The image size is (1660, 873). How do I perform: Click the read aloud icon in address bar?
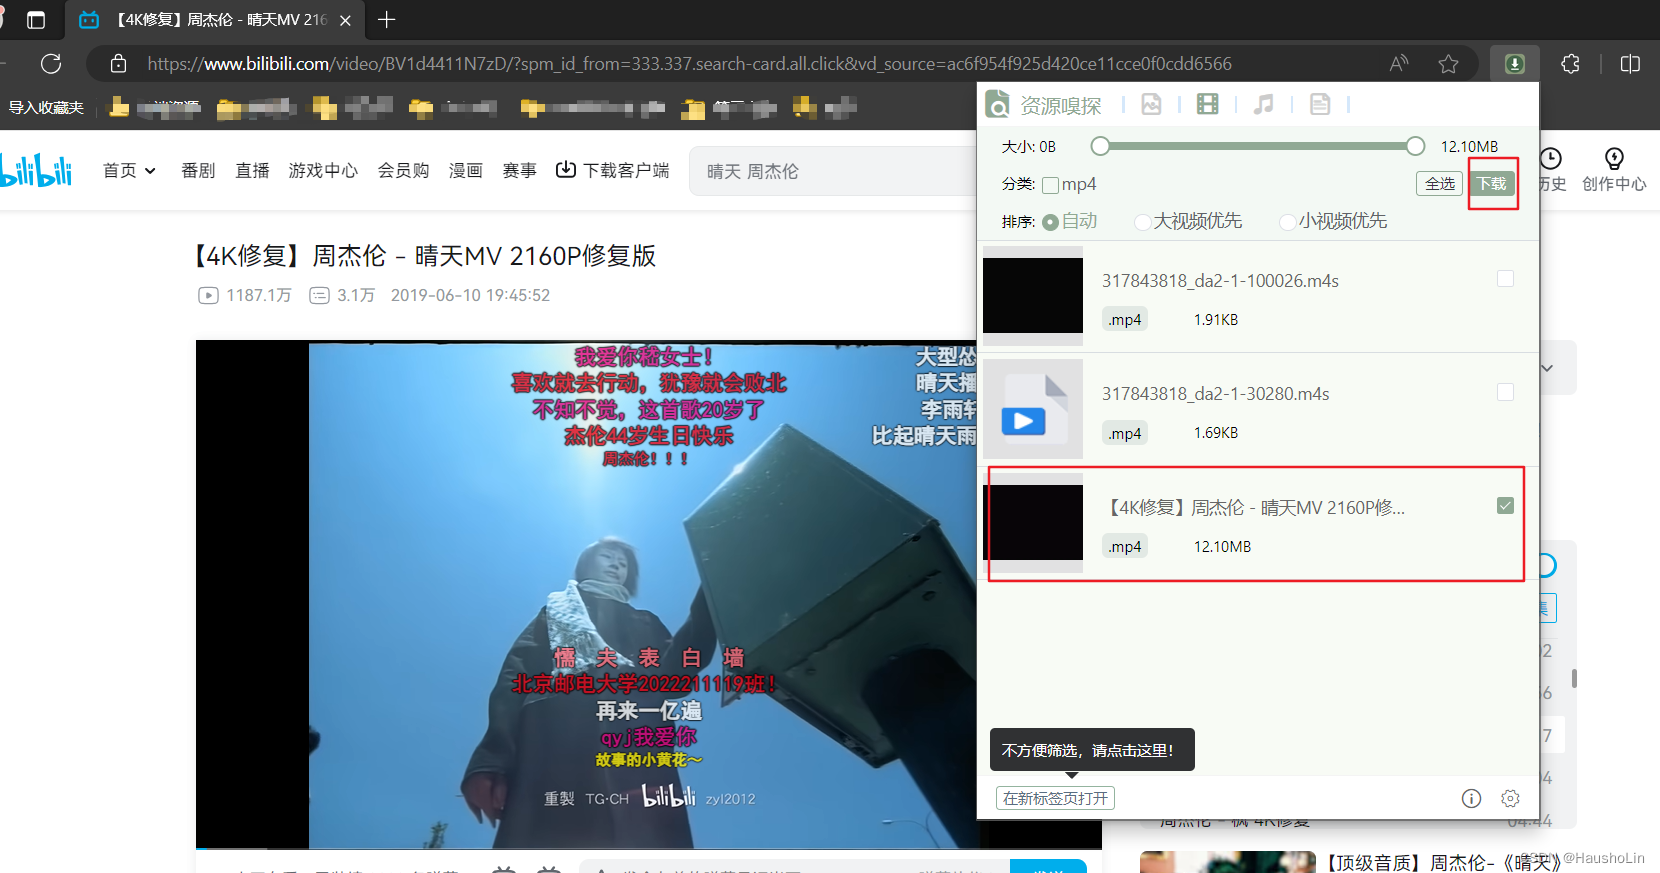point(1399,64)
